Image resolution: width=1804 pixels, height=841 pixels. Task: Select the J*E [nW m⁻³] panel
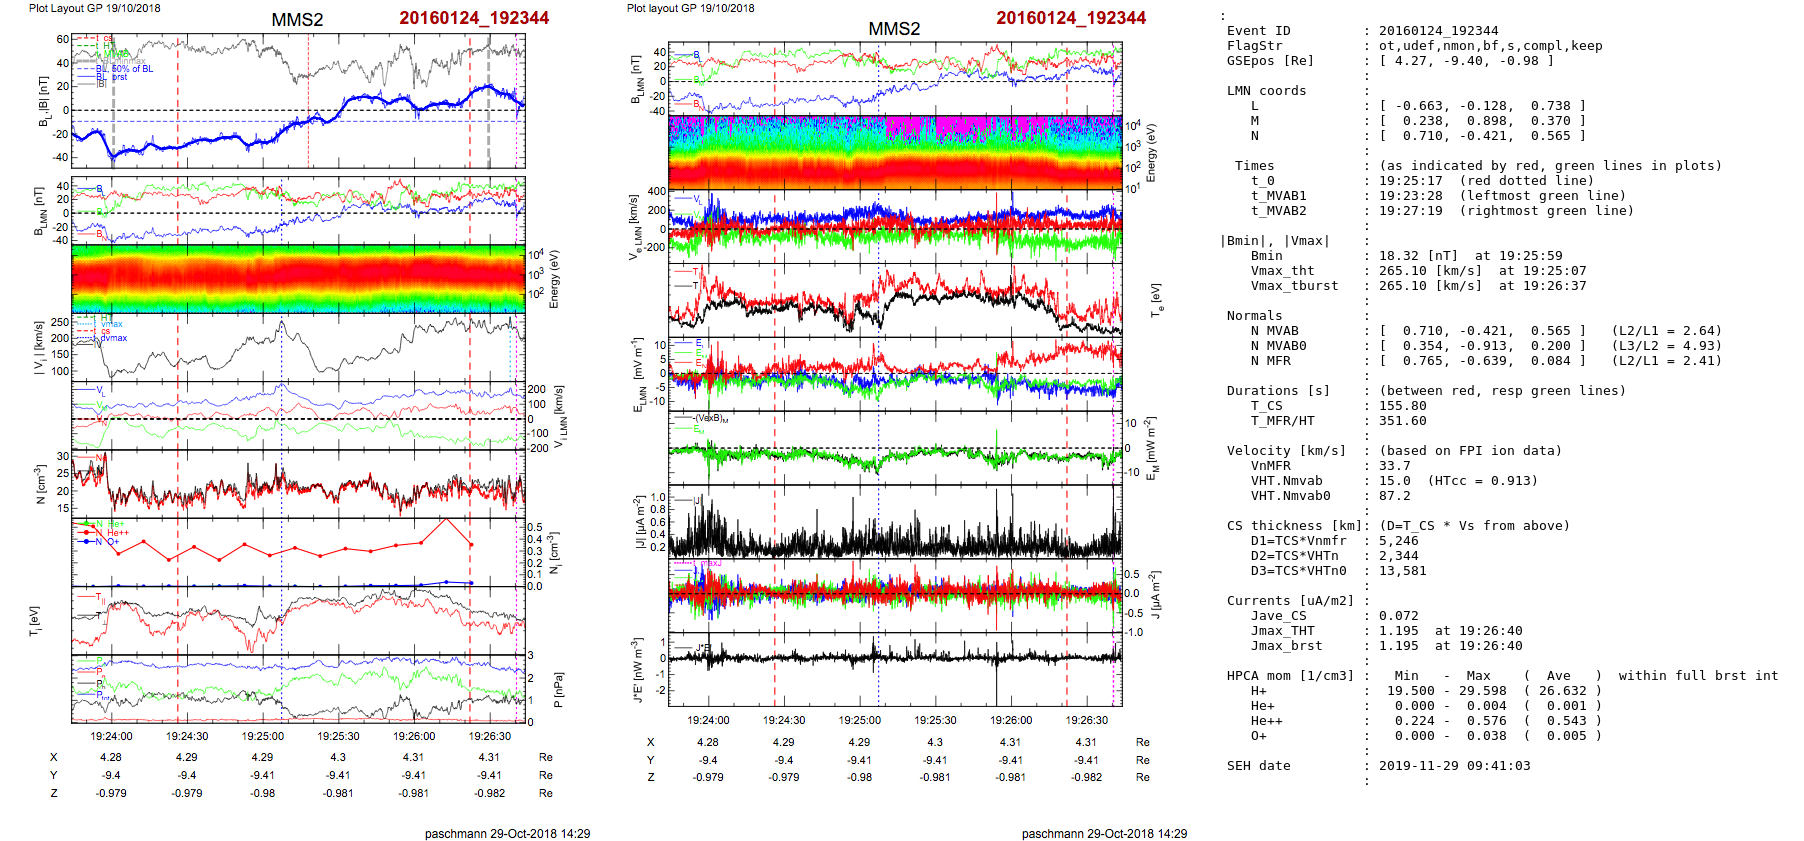click(894, 669)
